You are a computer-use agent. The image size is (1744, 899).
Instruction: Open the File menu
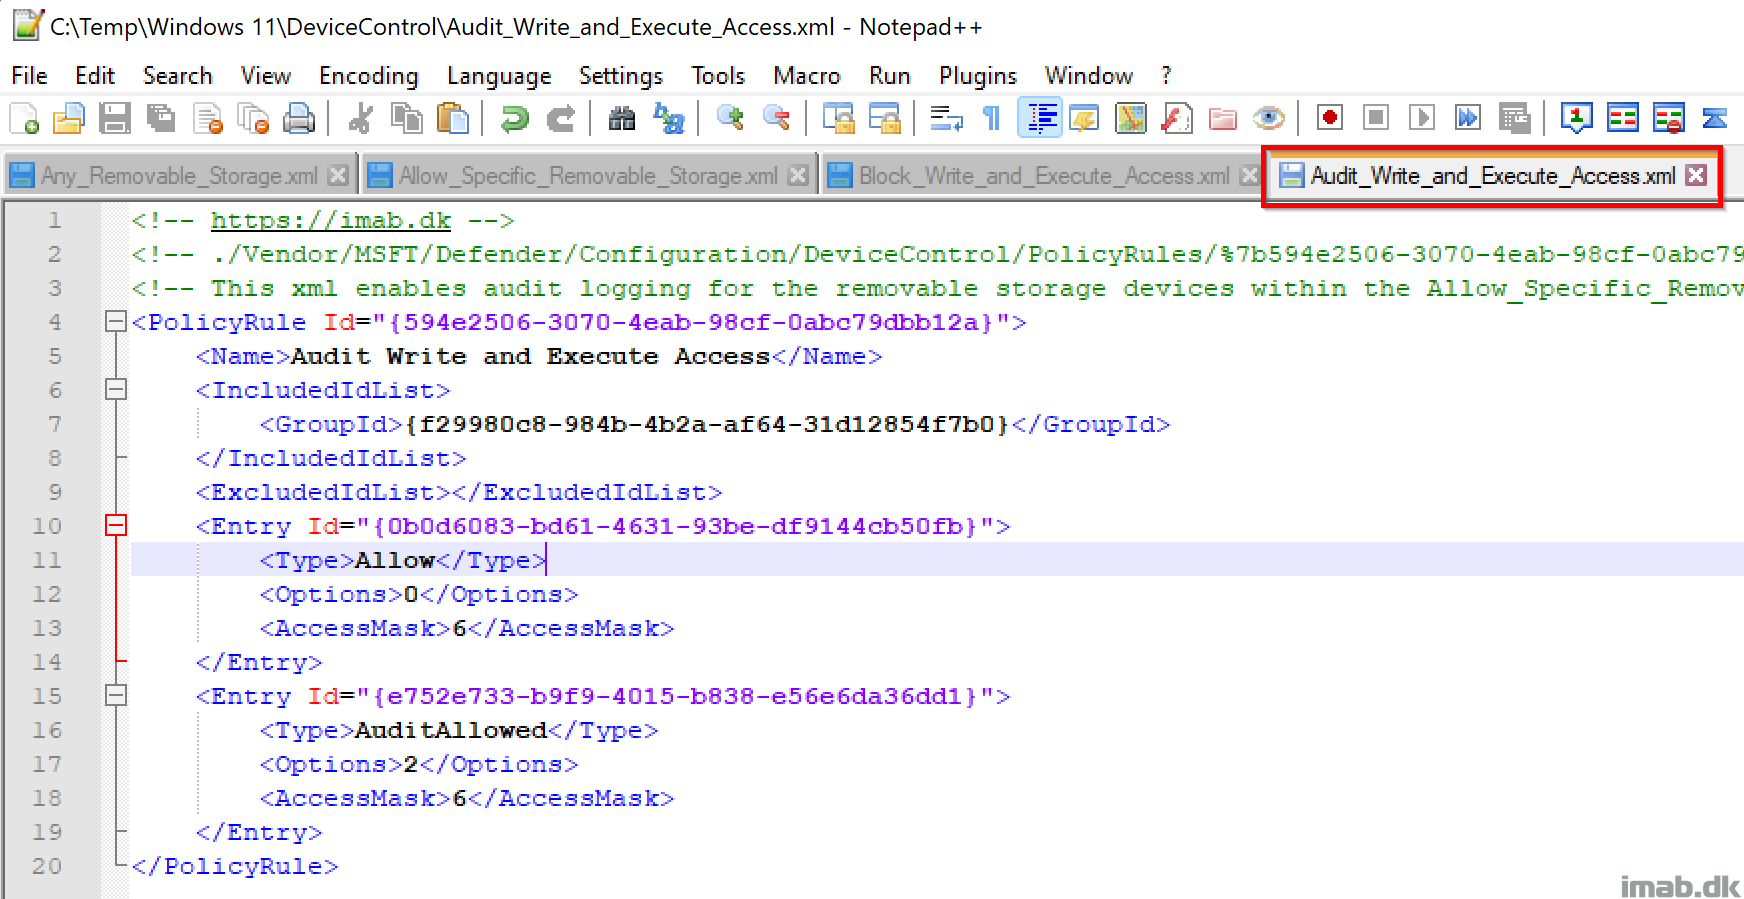(29, 76)
